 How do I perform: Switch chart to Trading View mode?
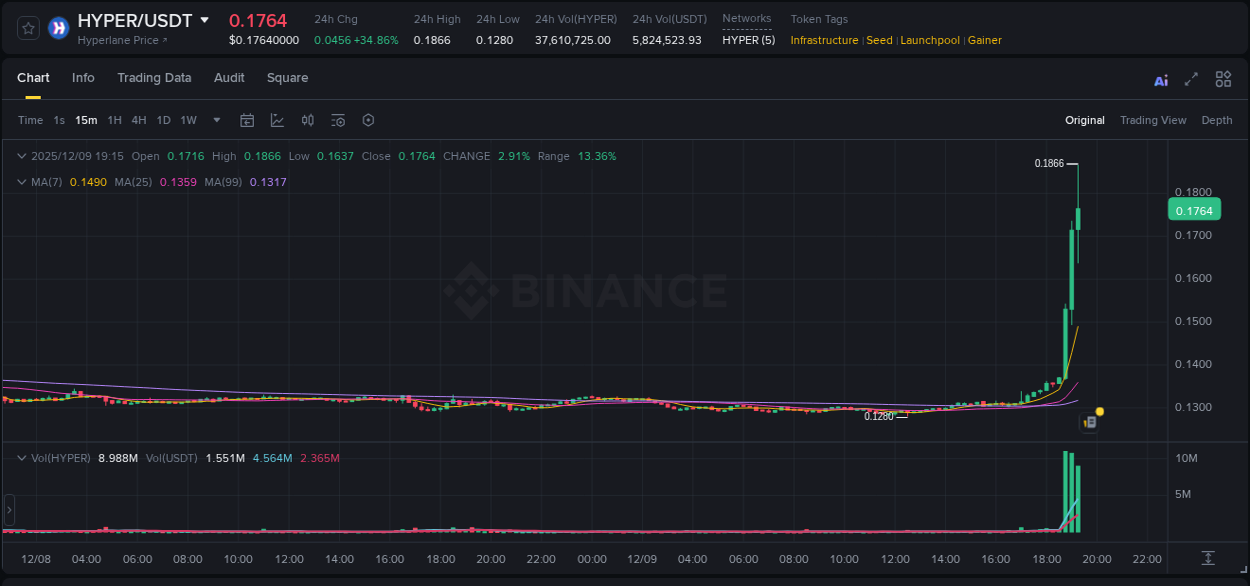click(1153, 120)
